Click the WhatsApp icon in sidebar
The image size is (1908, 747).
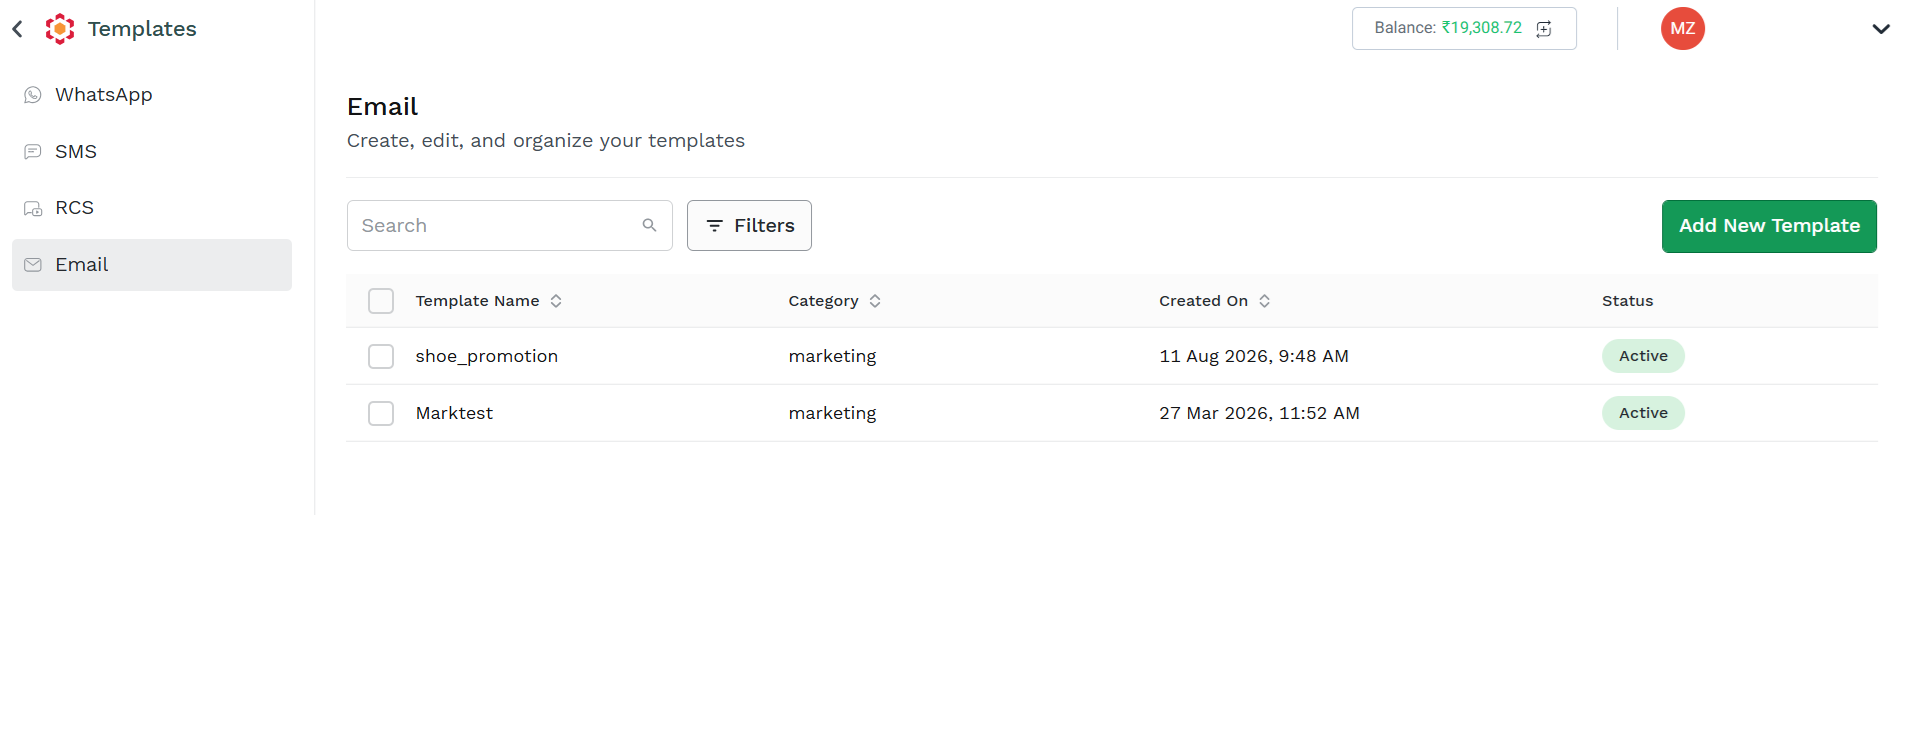[x=33, y=95]
